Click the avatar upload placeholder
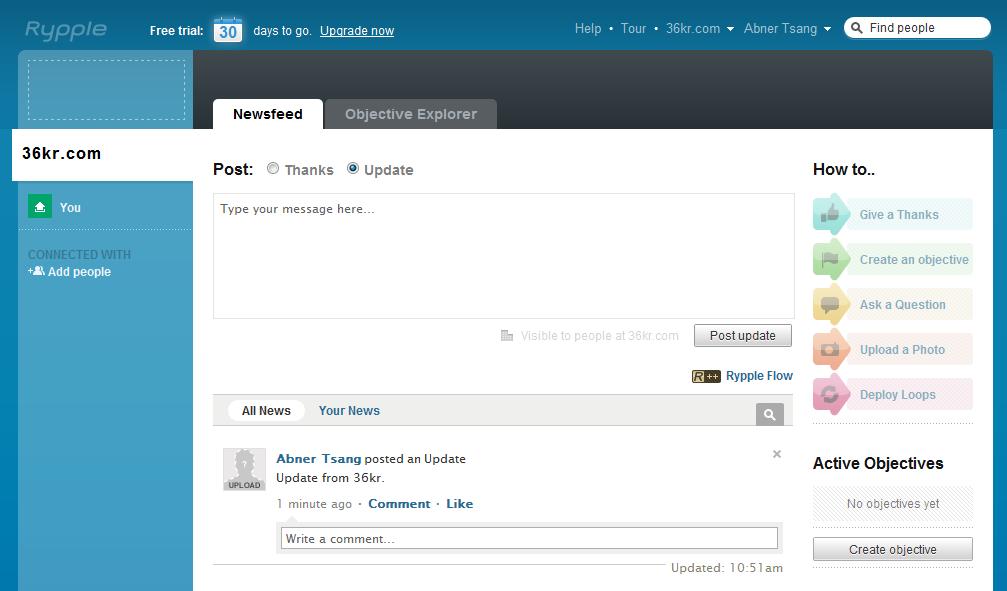 point(244,470)
